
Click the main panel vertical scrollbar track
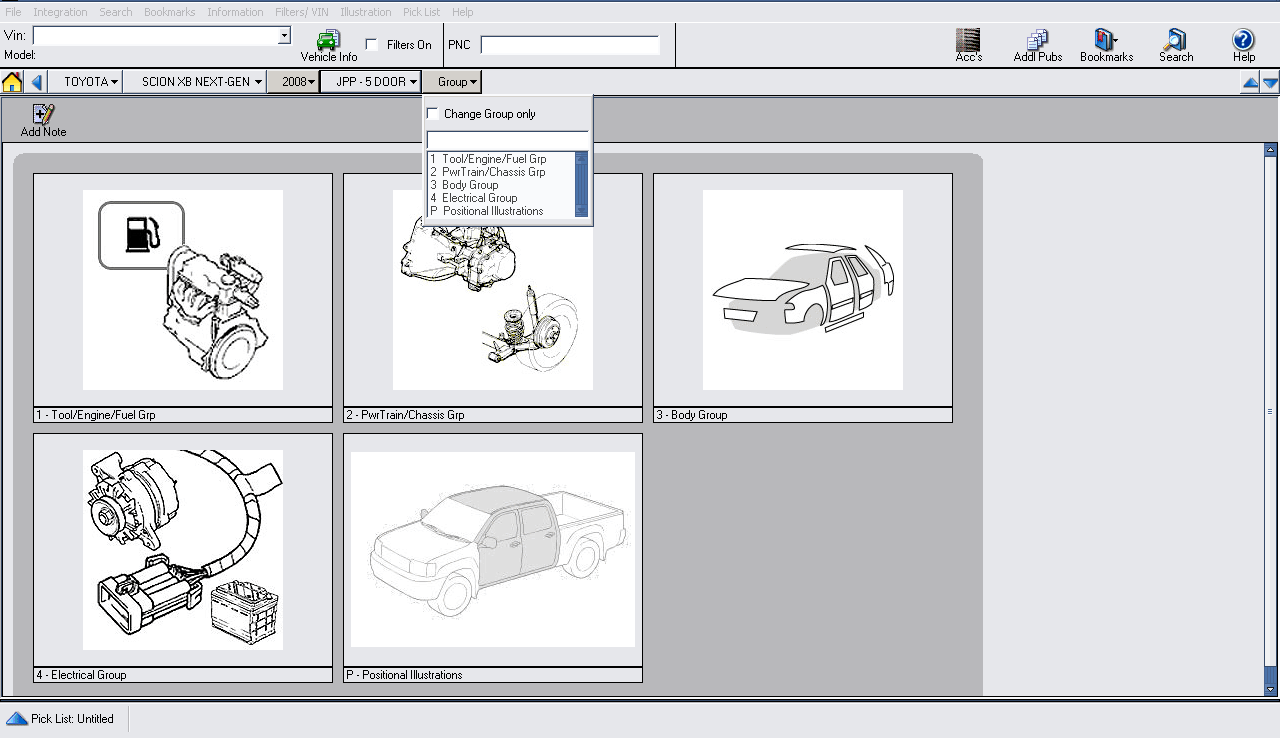(1271, 419)
